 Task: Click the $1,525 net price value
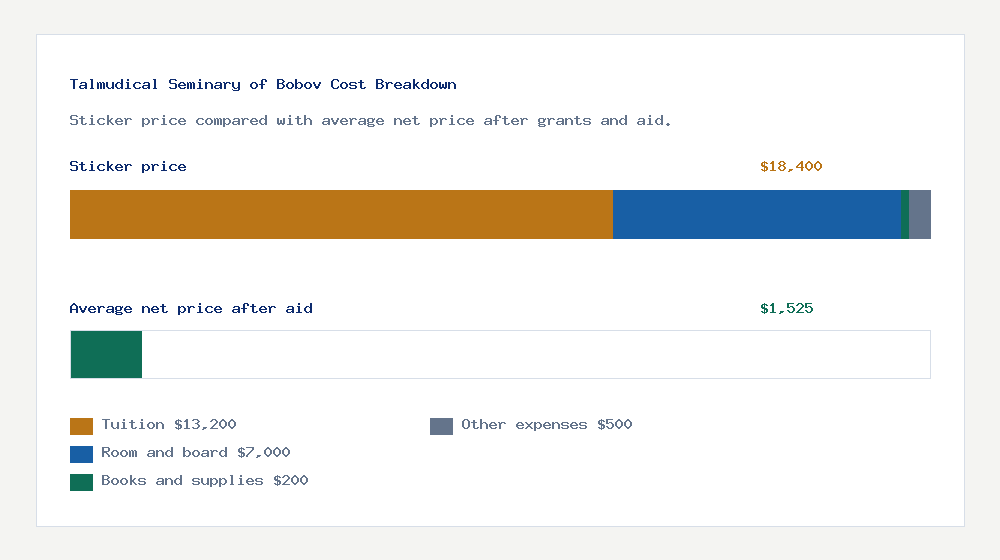[786, 309]
